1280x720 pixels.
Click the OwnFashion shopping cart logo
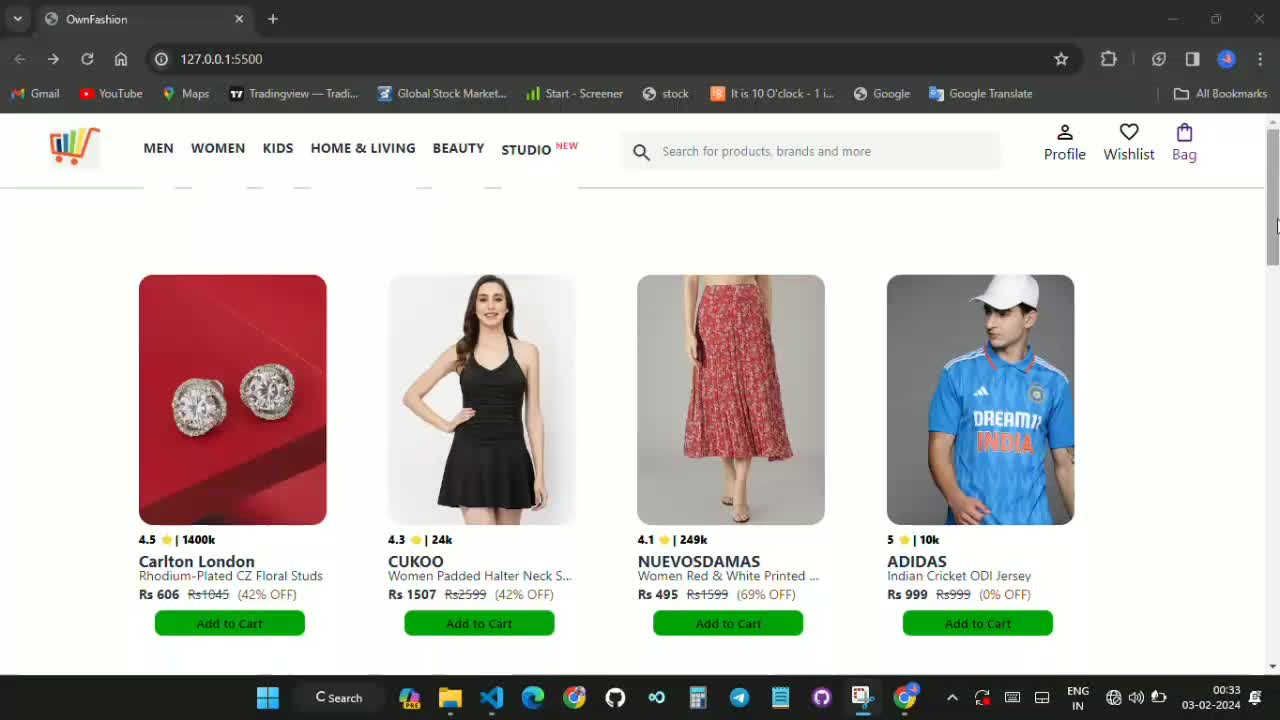point(74,147)
